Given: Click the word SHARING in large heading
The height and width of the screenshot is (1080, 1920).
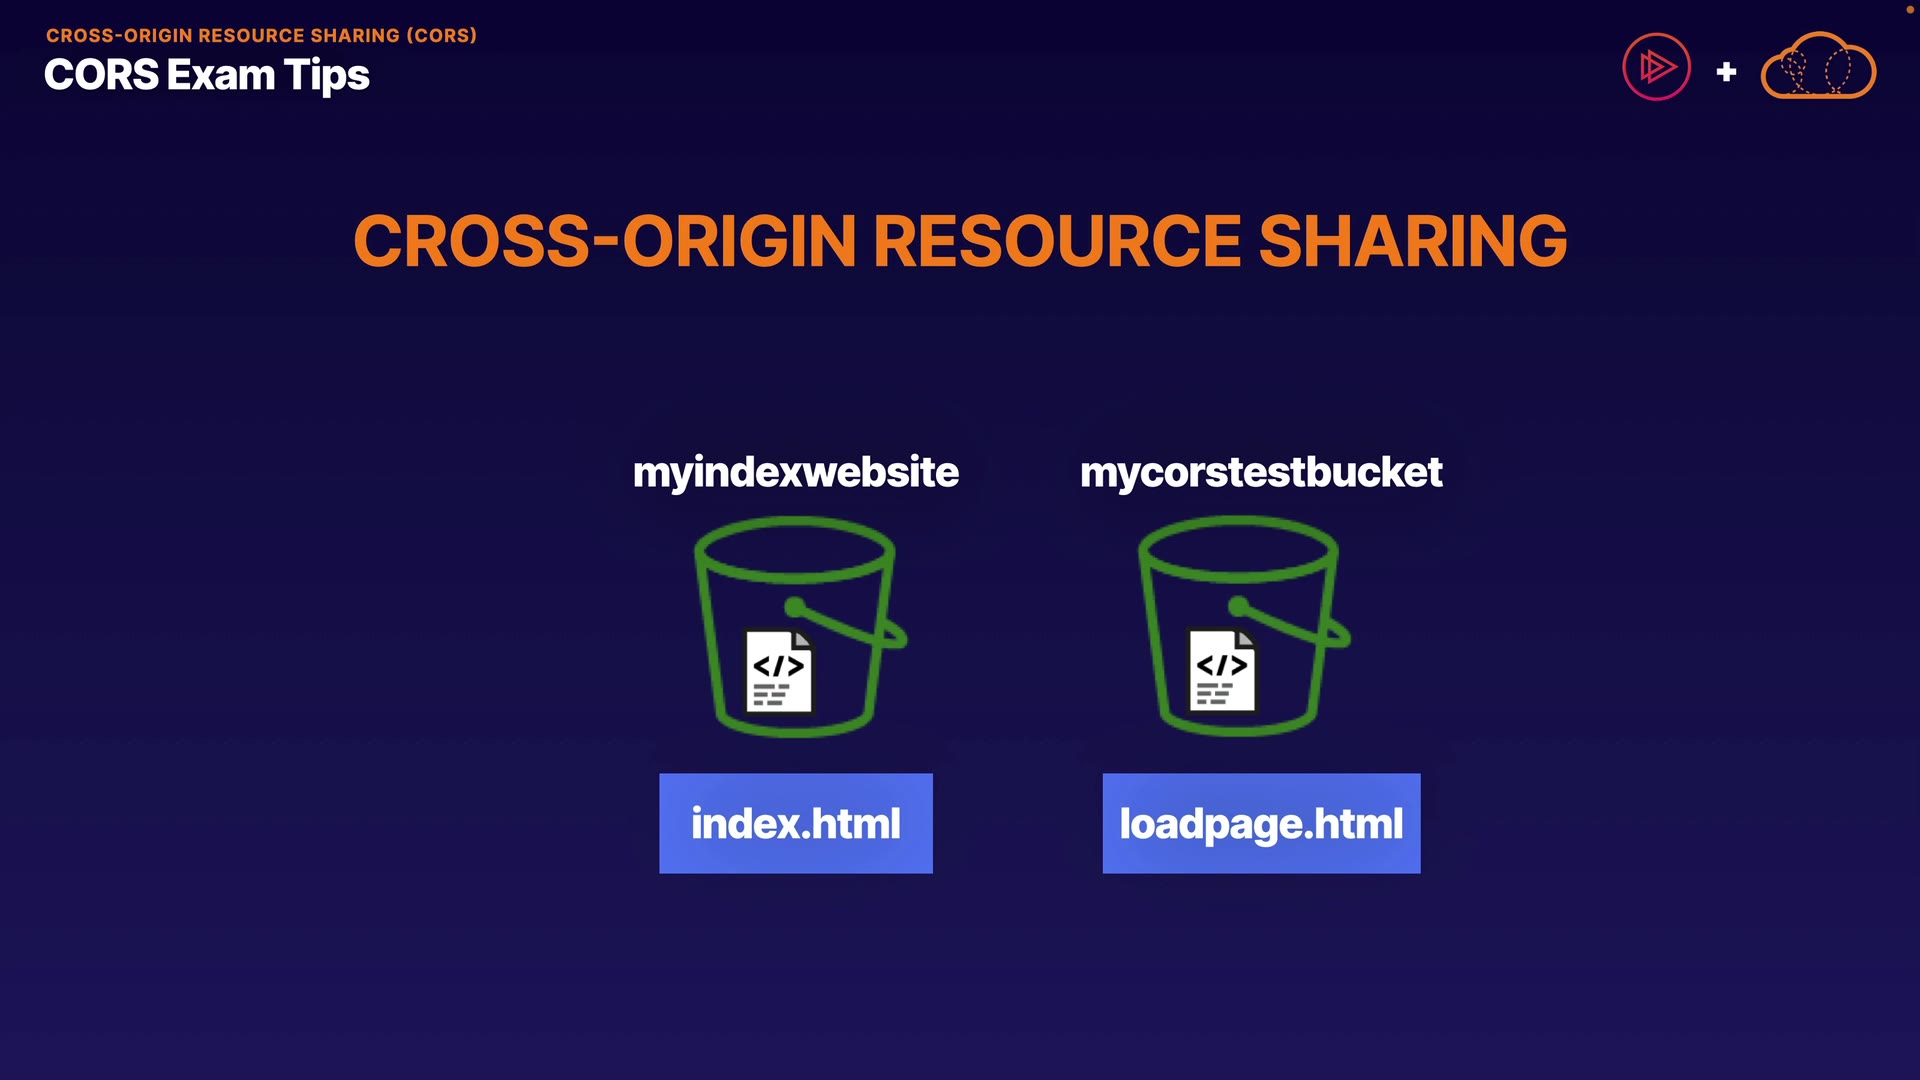Looking at the screenshot, I should point(1412,242).
